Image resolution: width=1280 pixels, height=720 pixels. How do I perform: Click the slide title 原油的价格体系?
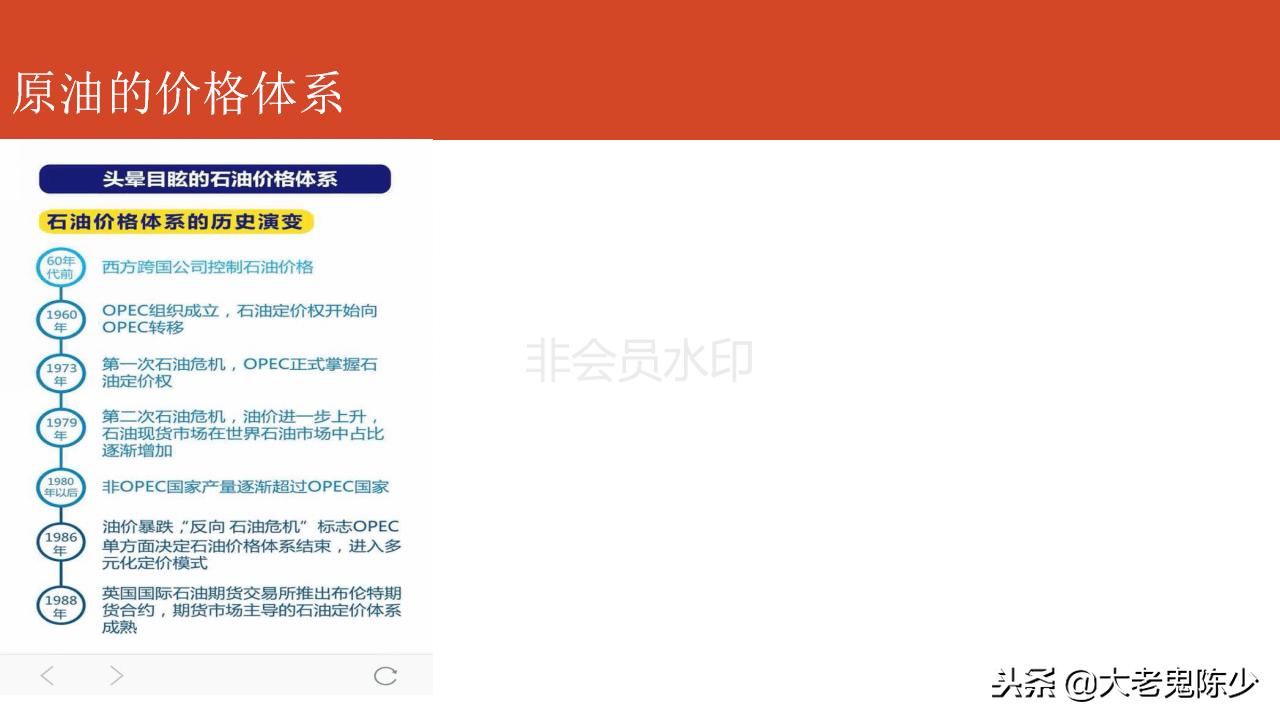178,95
